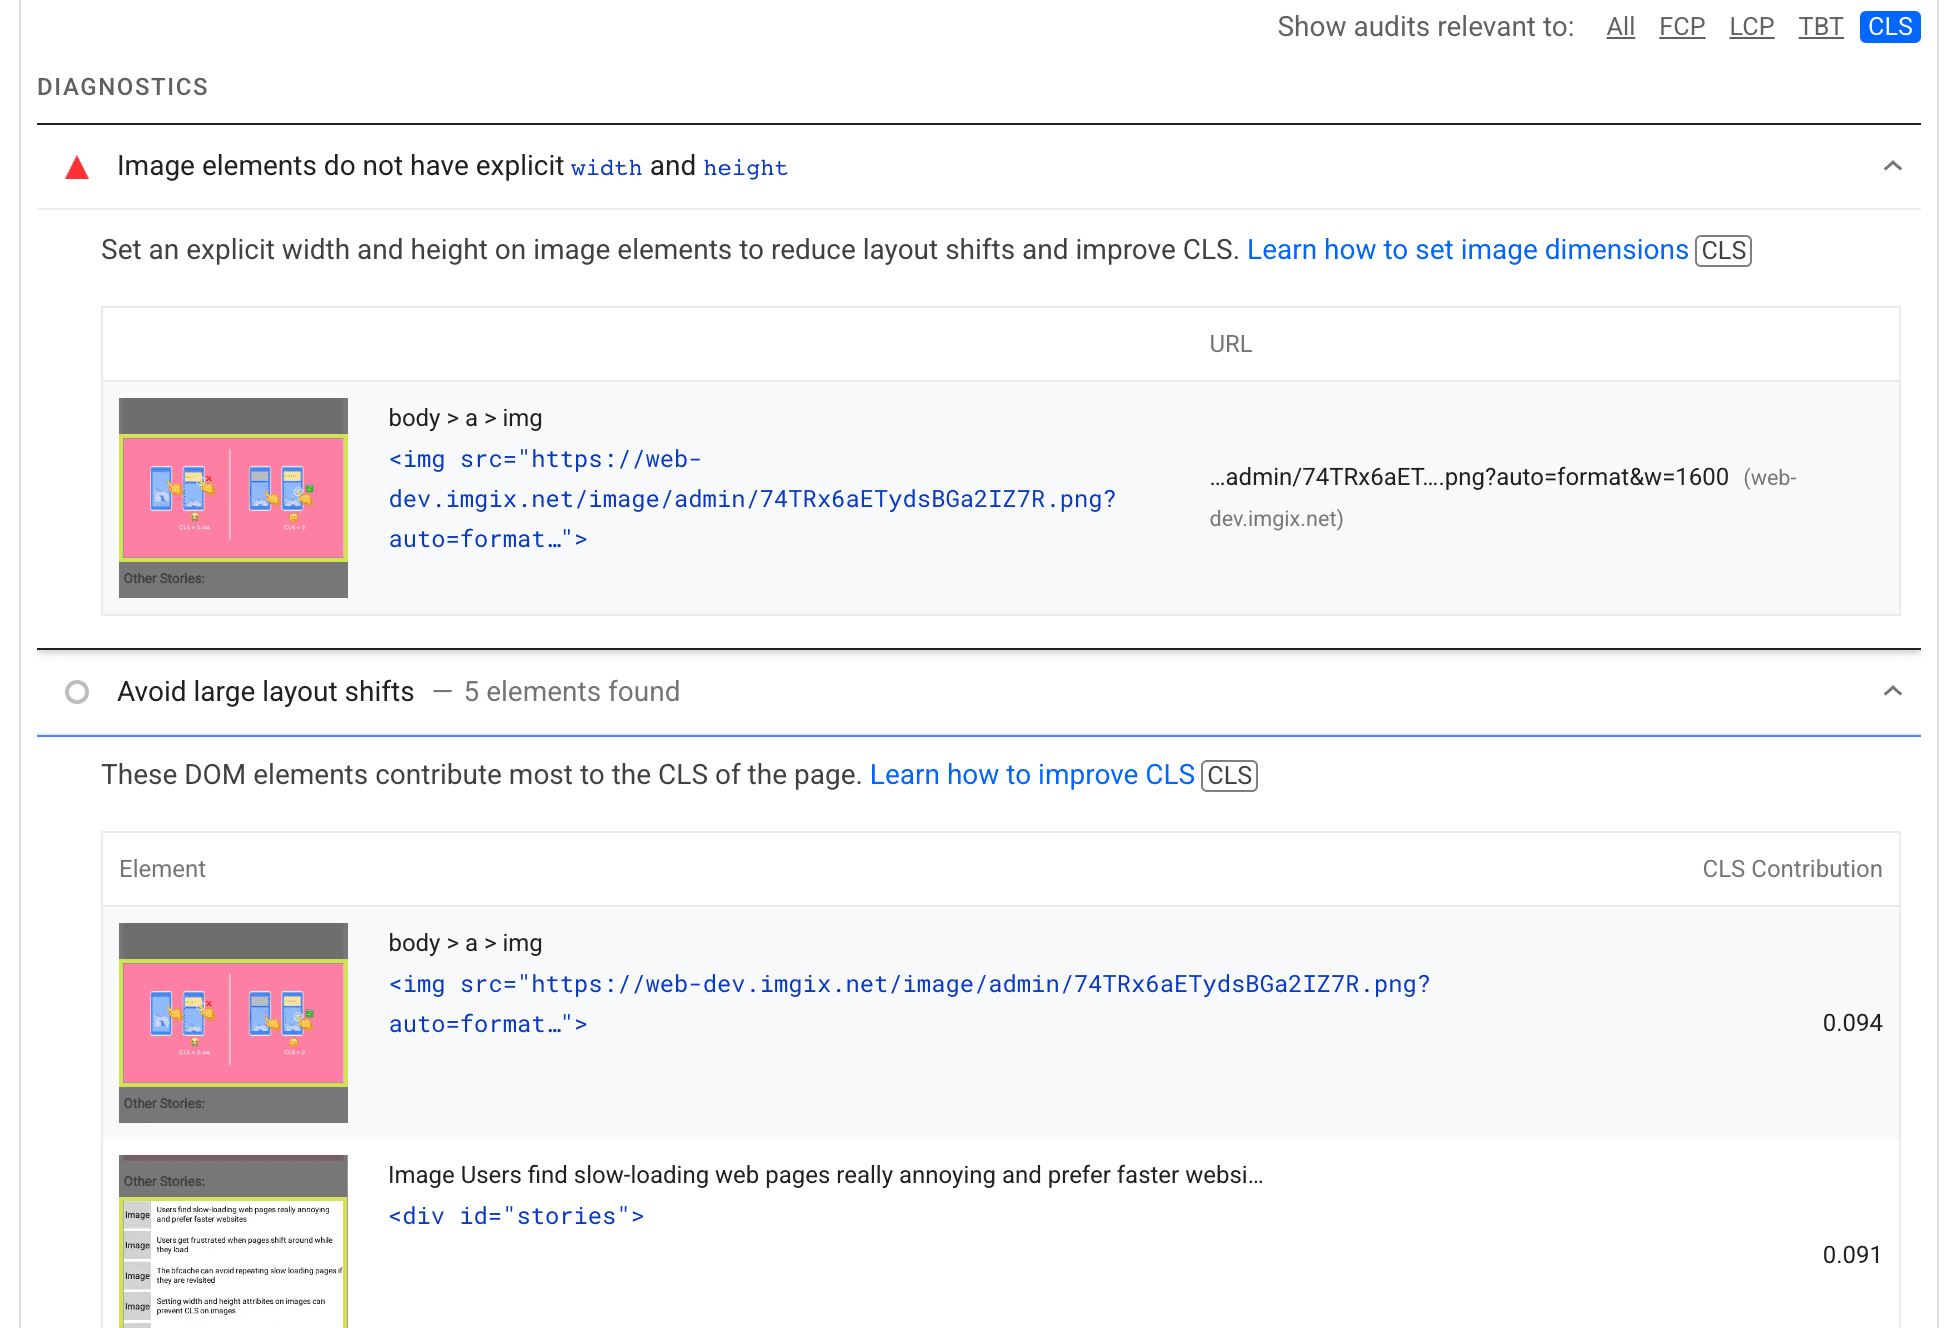Select the LCP filter icon
This screenshot has width=1952, height=1328.
pyautogui.click(x=1750, y=27)
